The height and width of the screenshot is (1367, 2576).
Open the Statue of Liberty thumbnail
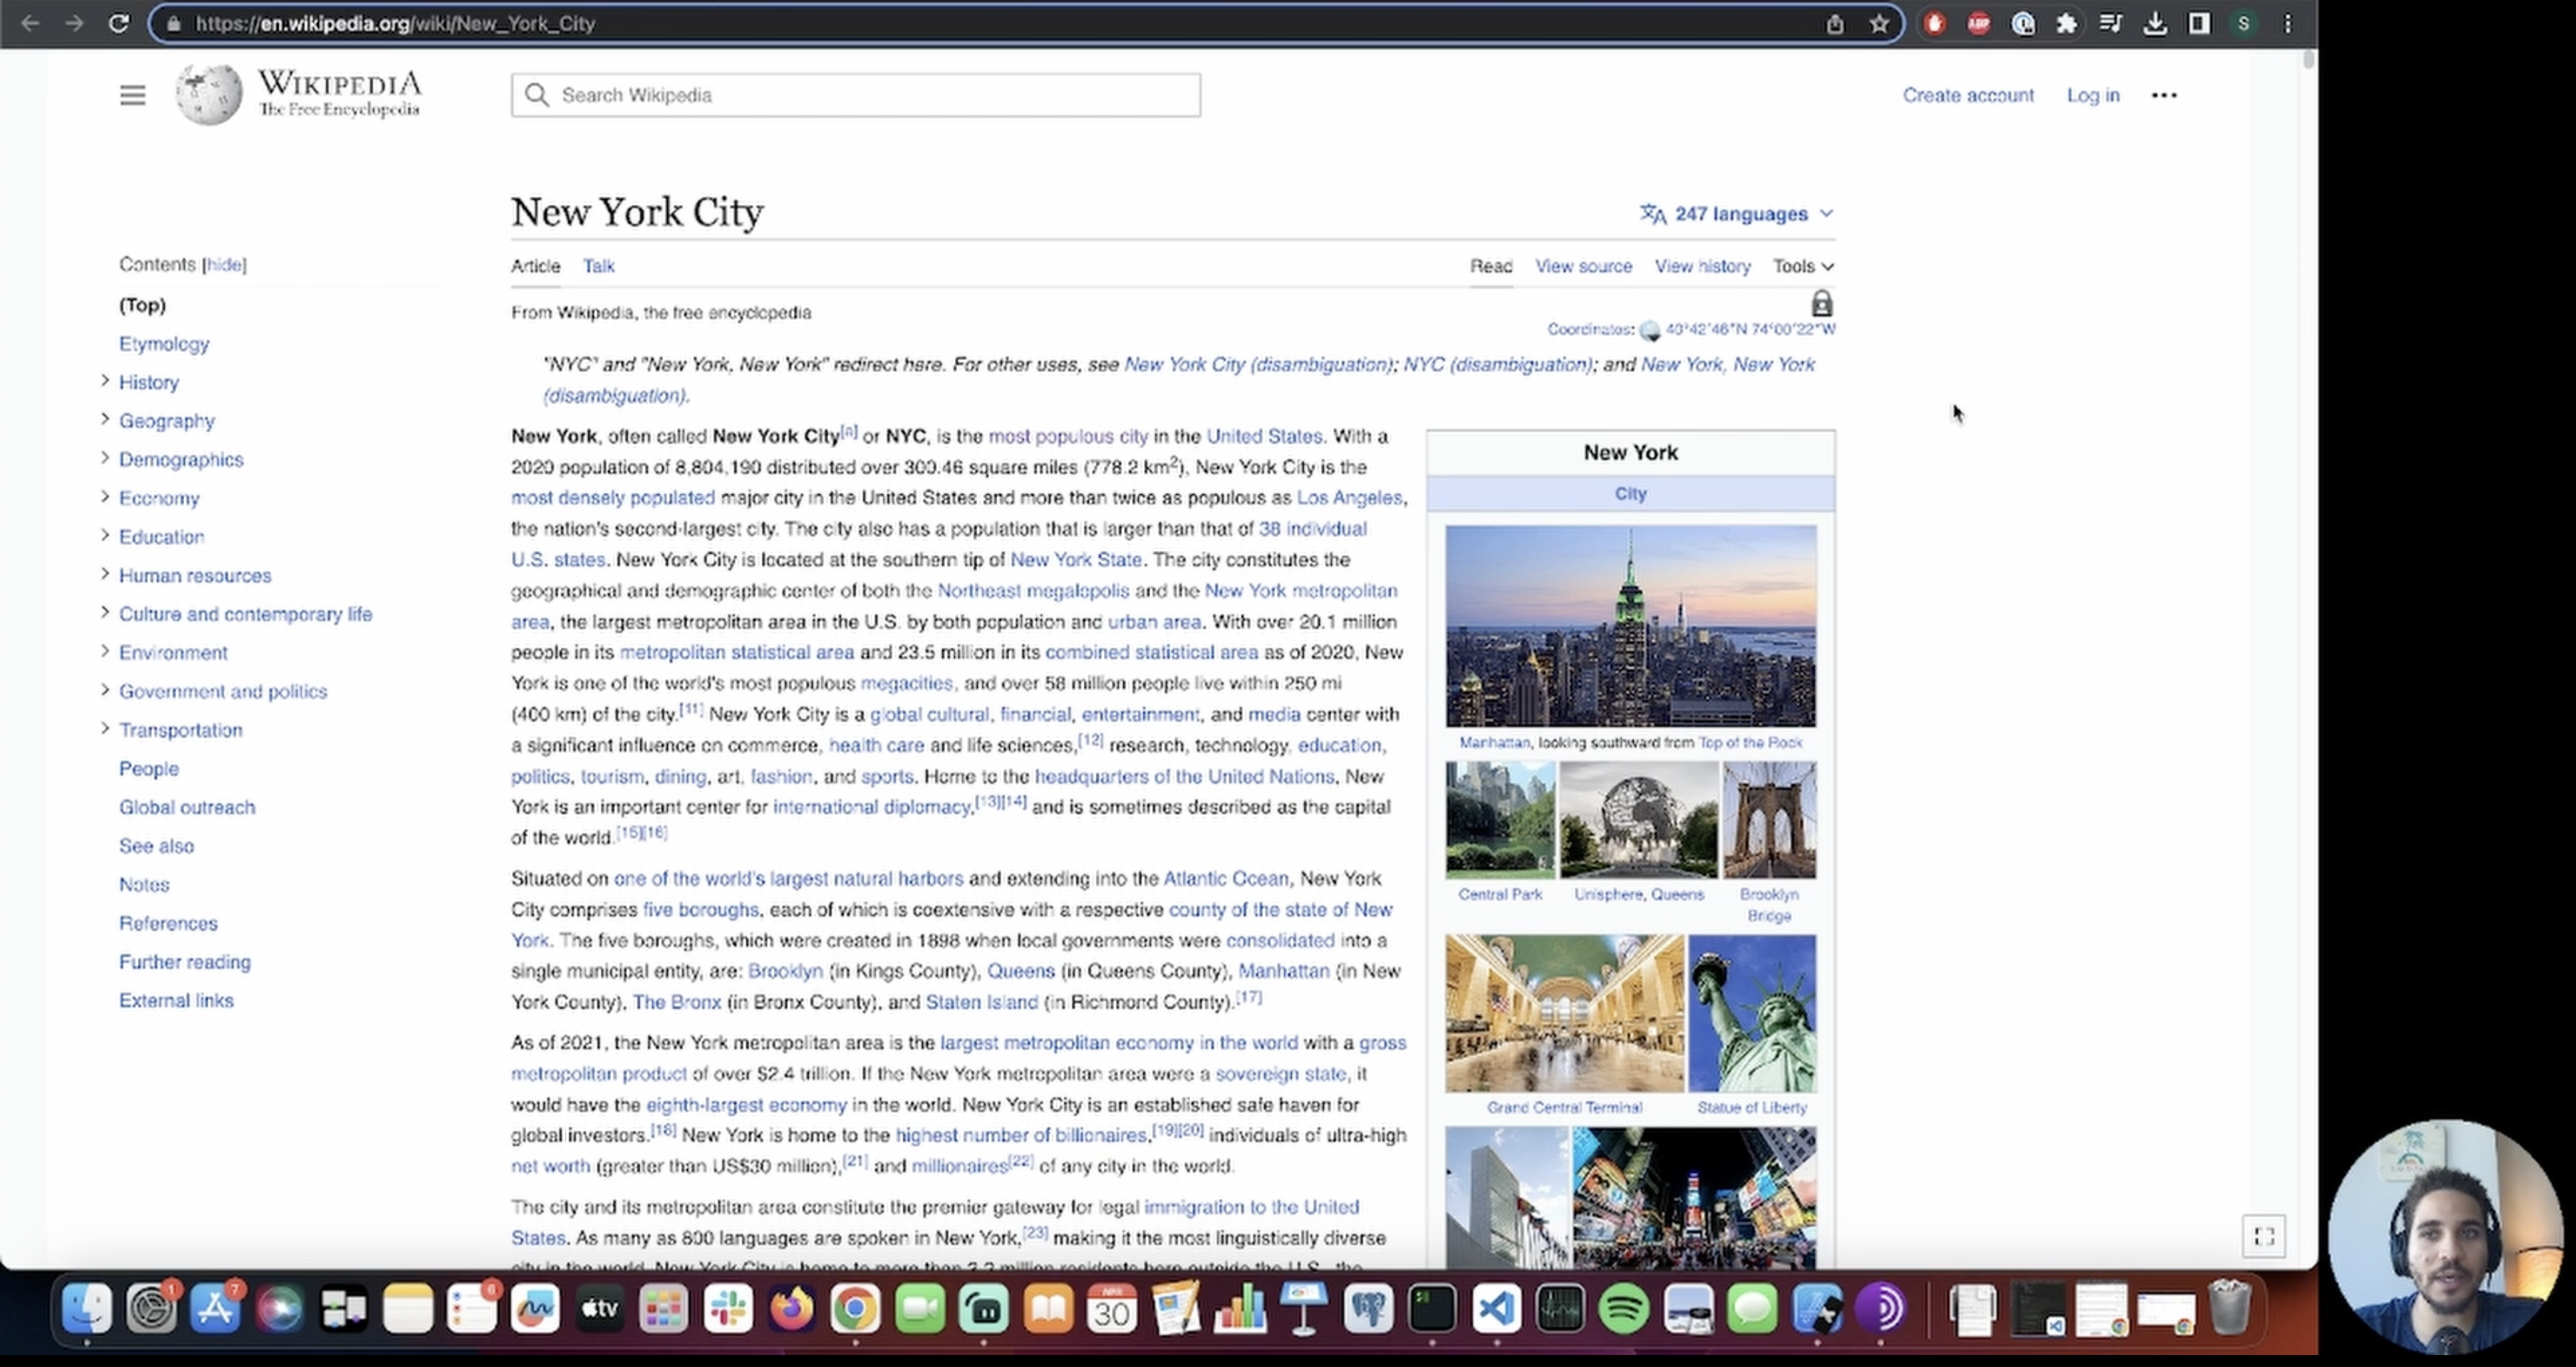coord(1752,1013)
